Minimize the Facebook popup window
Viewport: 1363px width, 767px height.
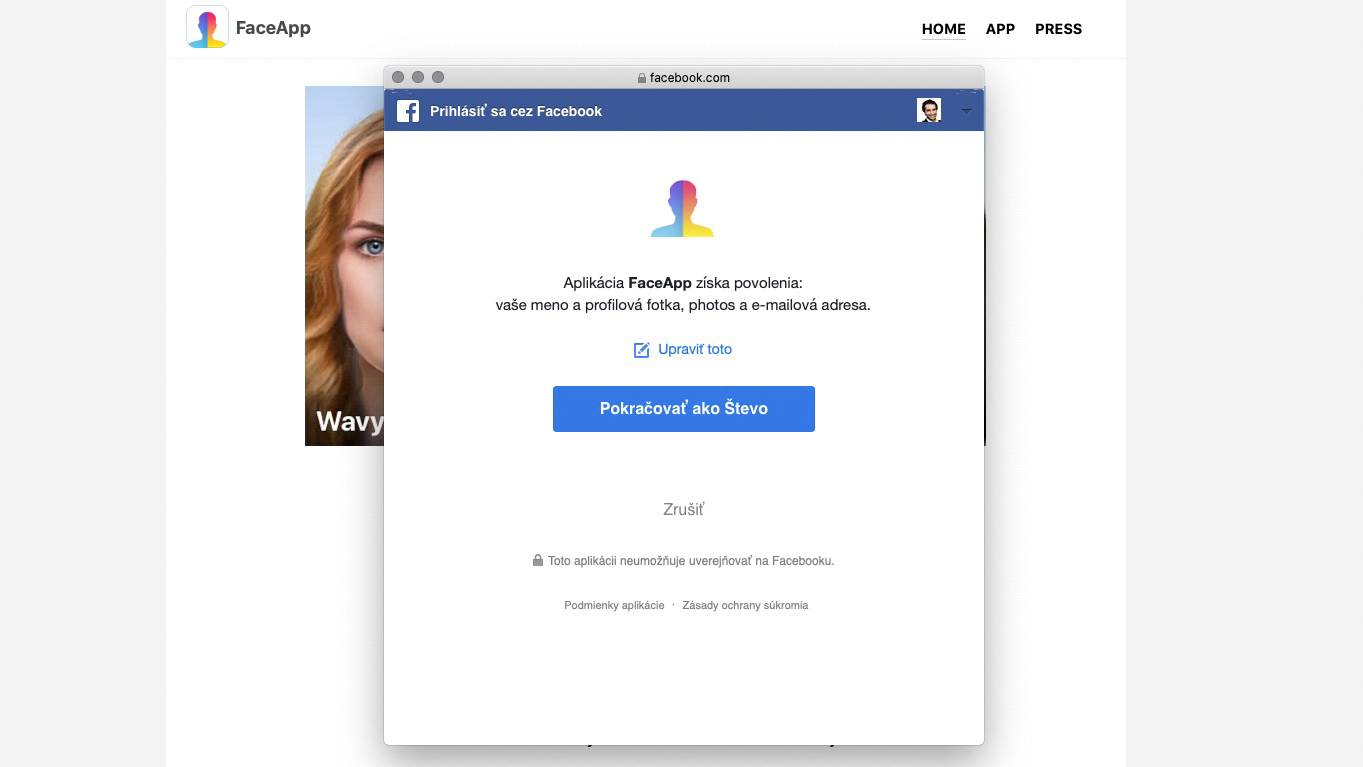tap(418, 77)
